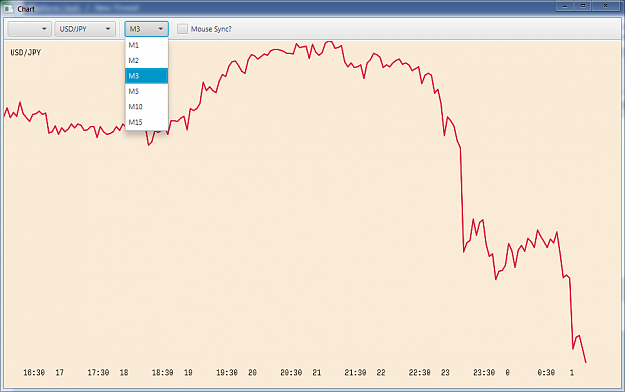The width and height of the screenshot is (625, 392).
Task: Choose the highlighted M3 list option
Action: (146, 76)
